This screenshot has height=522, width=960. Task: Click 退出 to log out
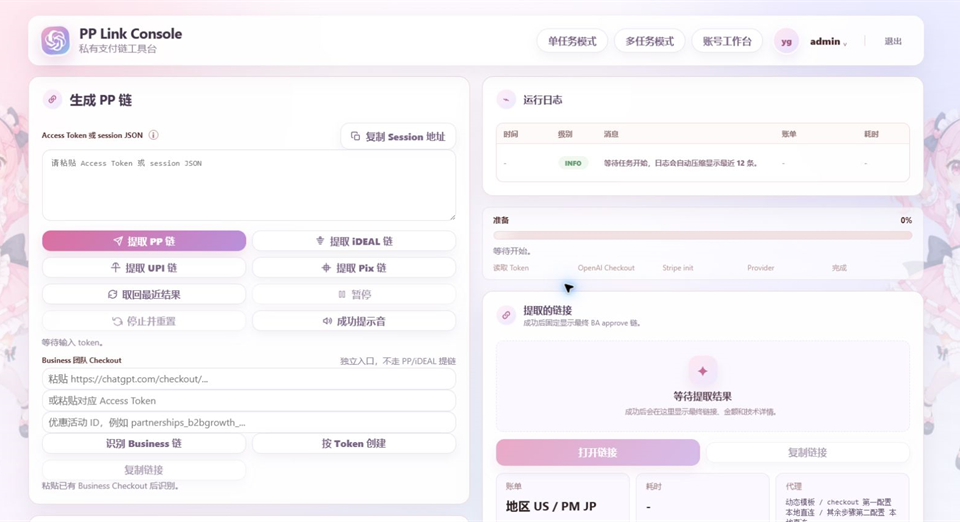click(x=893, y=41)
